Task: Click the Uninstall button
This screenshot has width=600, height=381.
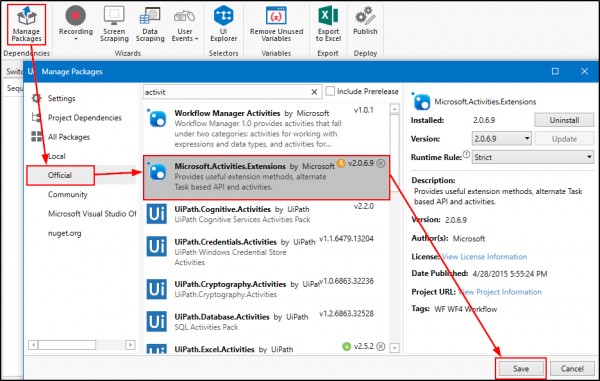Action: (x=564, y=120)
